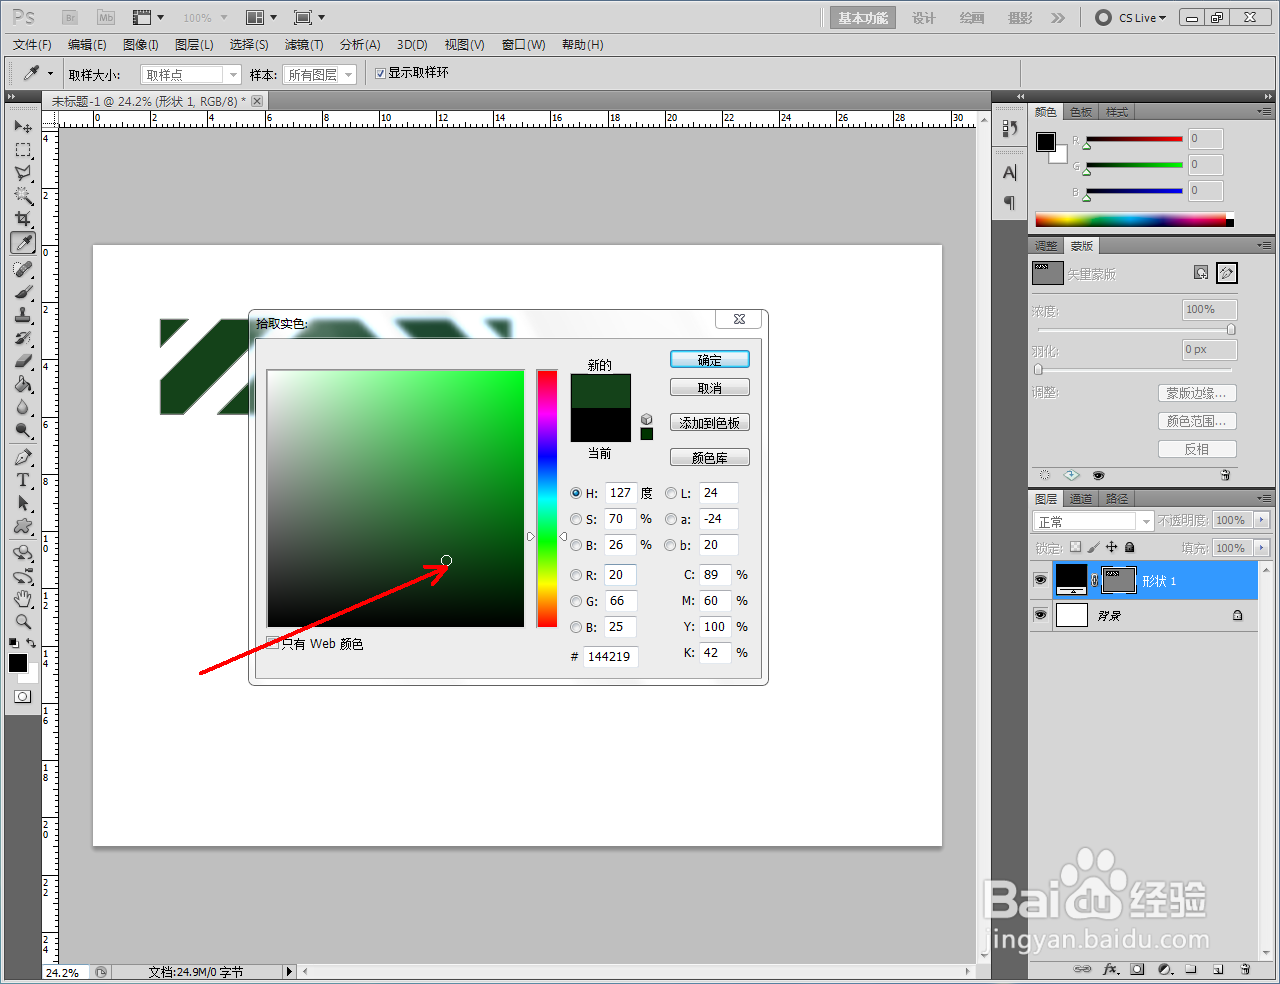Open the 图层(L) menu
Screen dimensions: 1280x984
(194, 45)
